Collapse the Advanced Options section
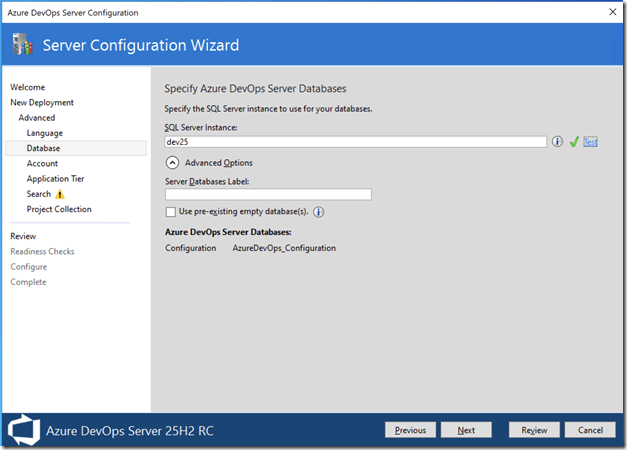 pyautogui.click(x=172, y=162)
